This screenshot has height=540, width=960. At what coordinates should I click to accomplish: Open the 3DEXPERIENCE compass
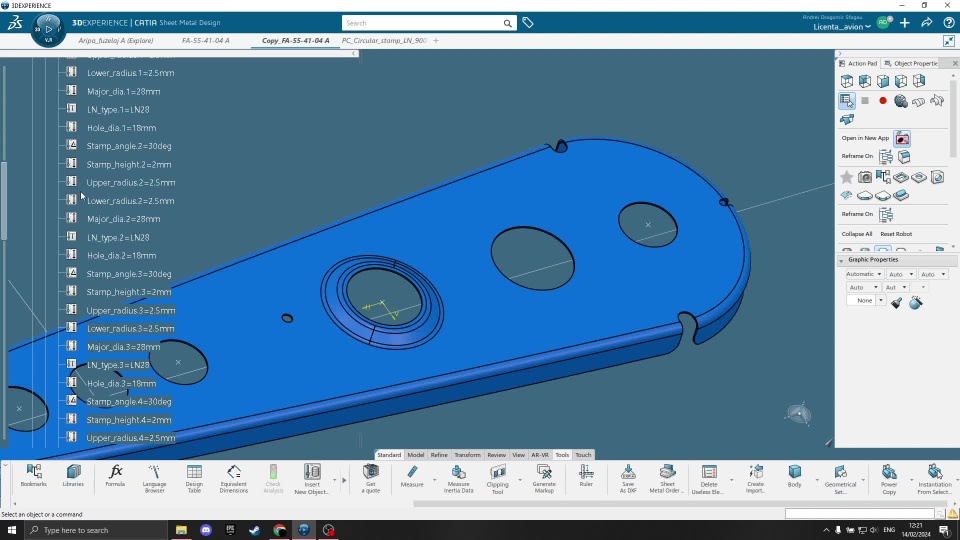[x=48, y=29]
